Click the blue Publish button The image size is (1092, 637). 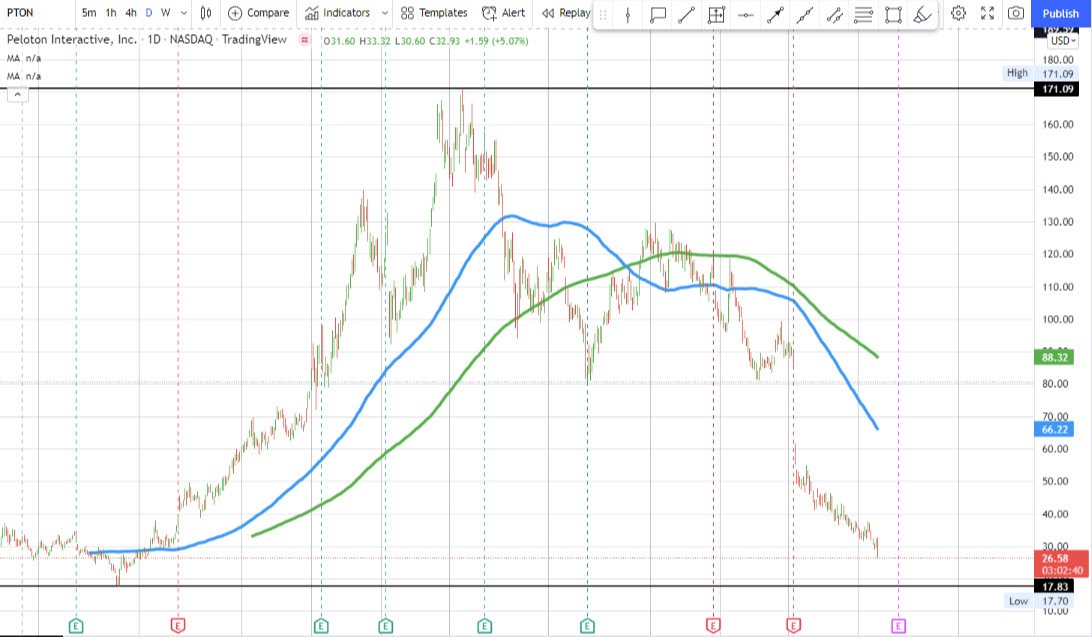(x=1061, y=13)
